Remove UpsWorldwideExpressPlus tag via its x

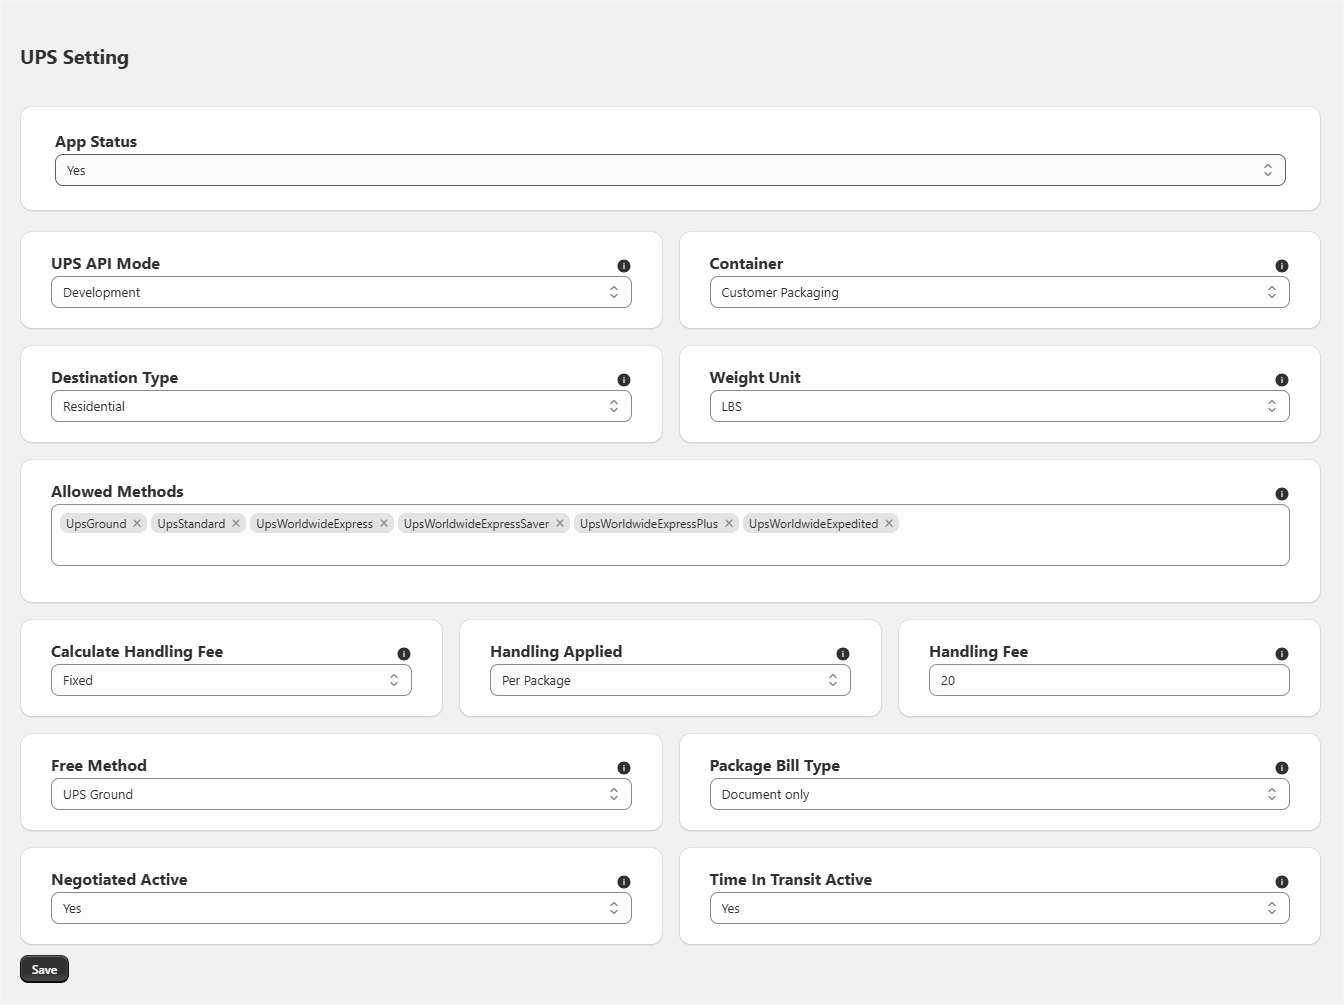tap(729, 523)
